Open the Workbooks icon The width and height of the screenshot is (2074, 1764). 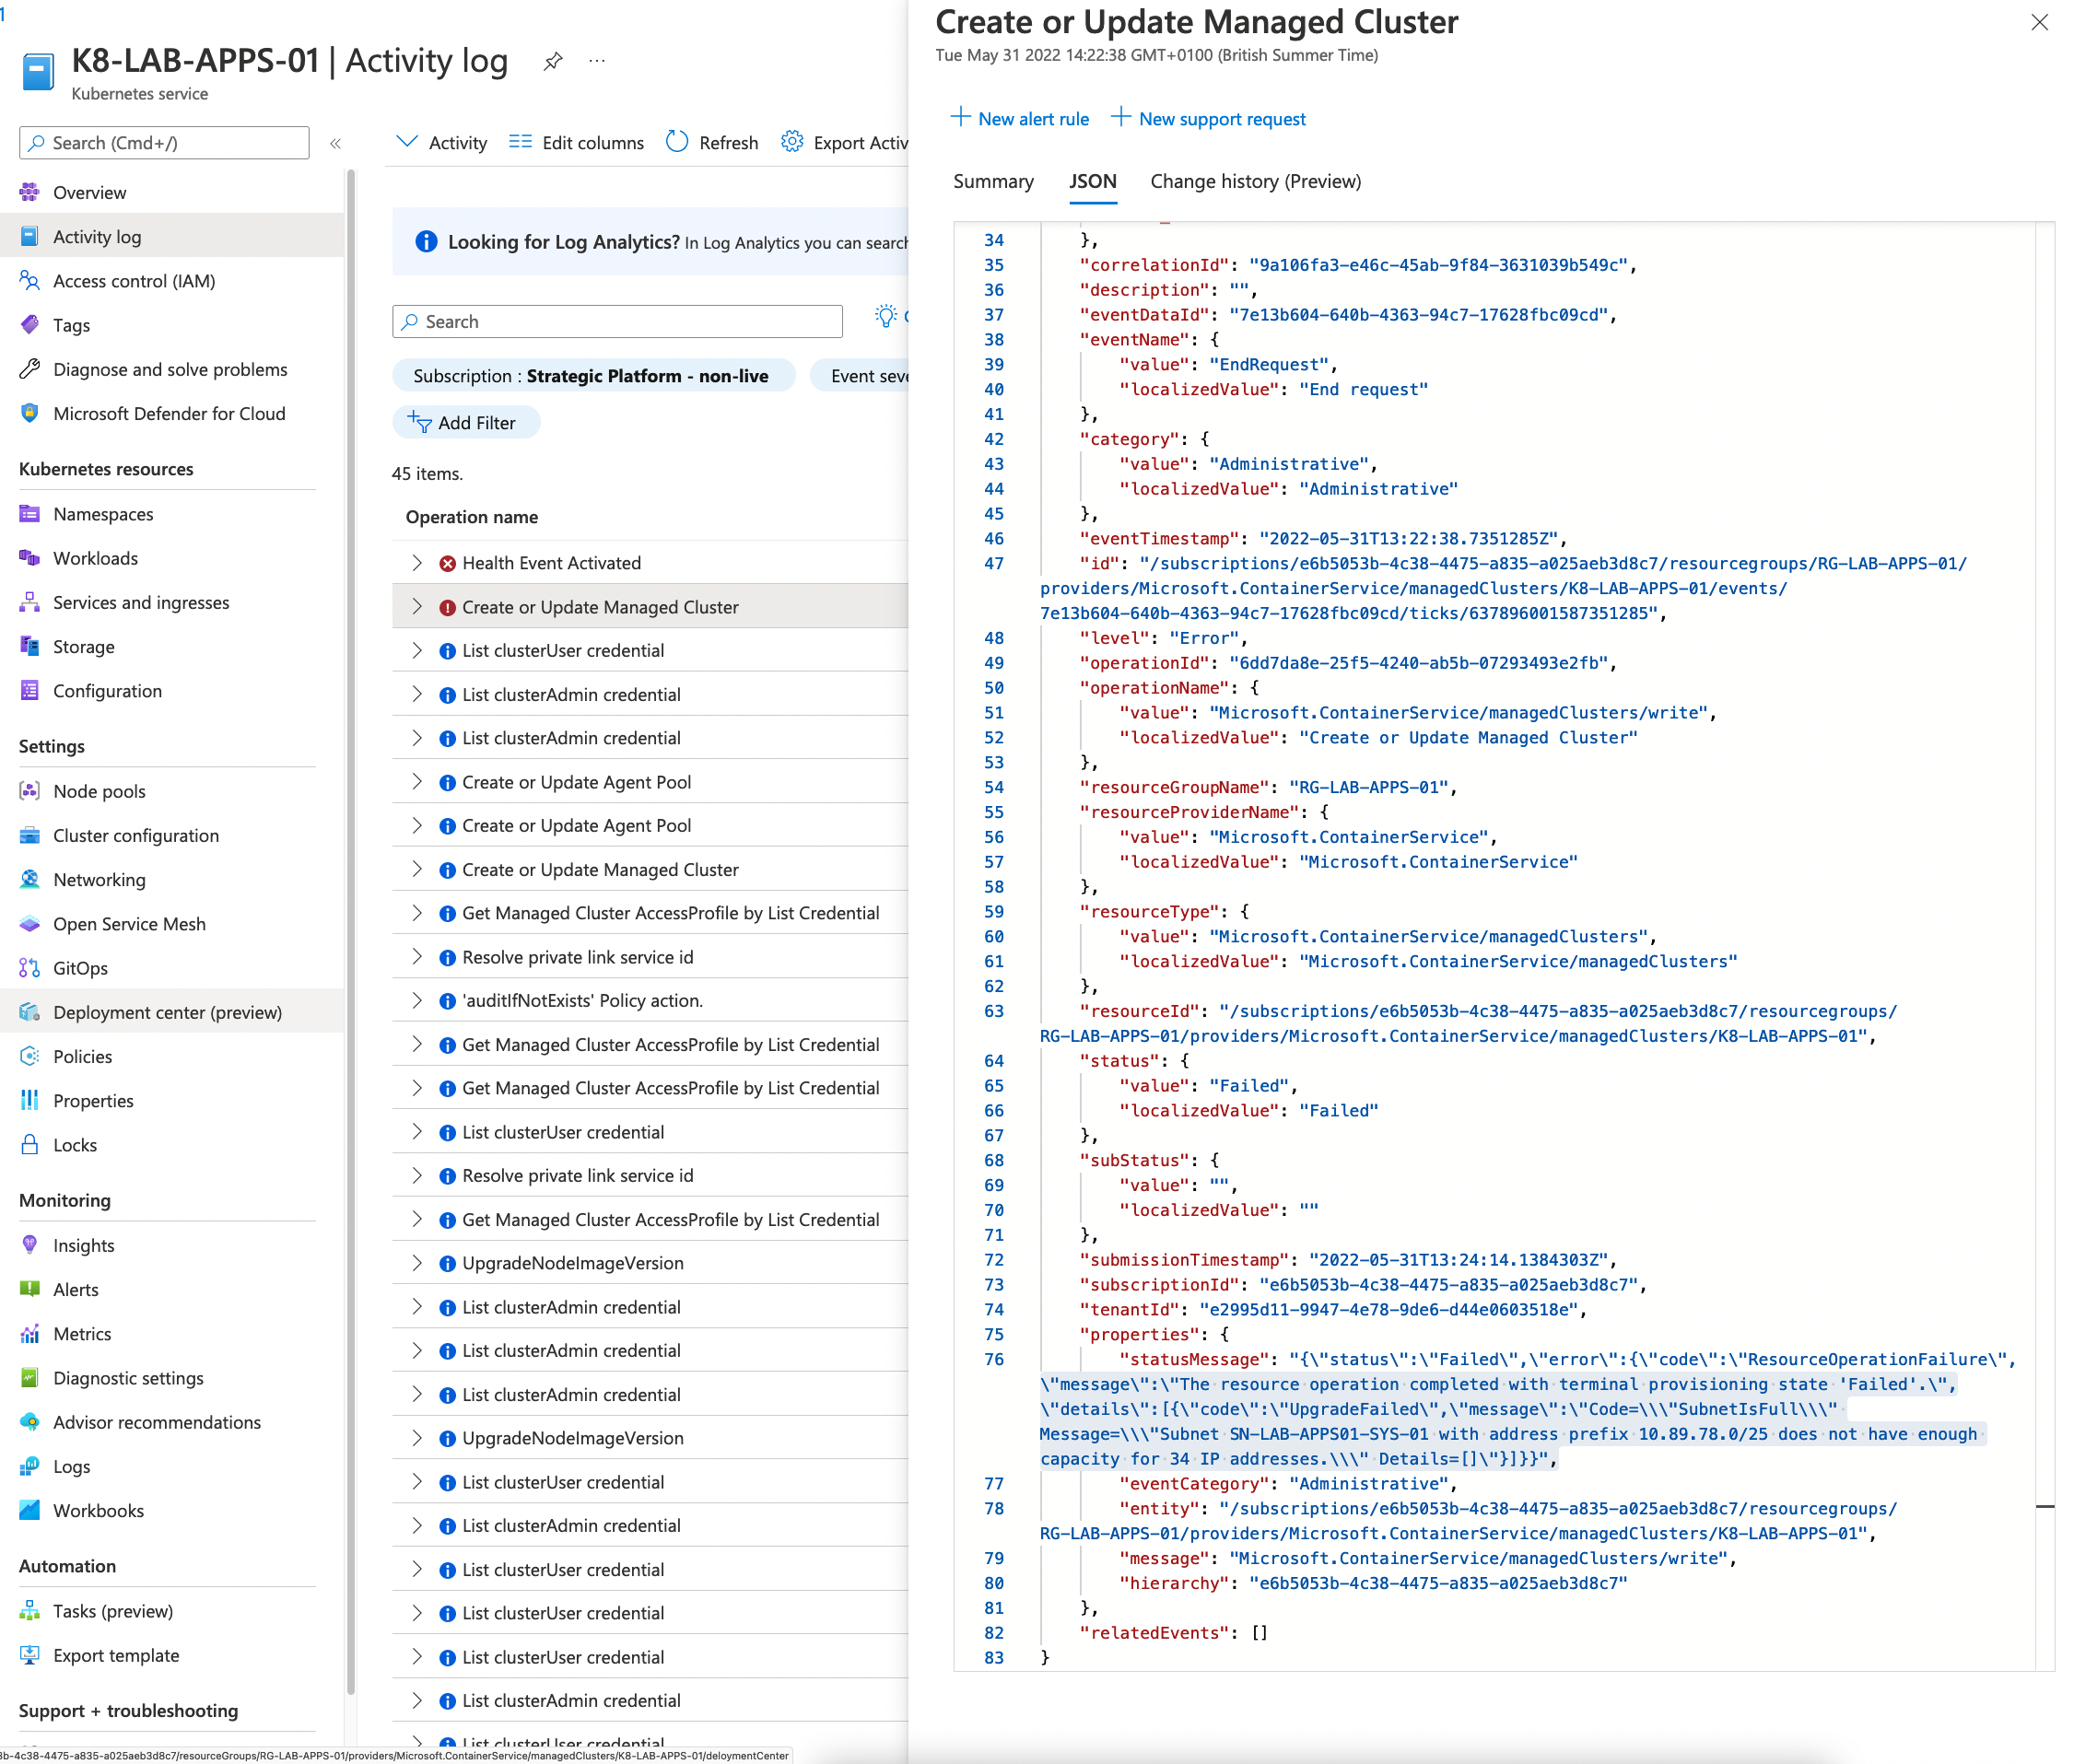click(30, 1509)
